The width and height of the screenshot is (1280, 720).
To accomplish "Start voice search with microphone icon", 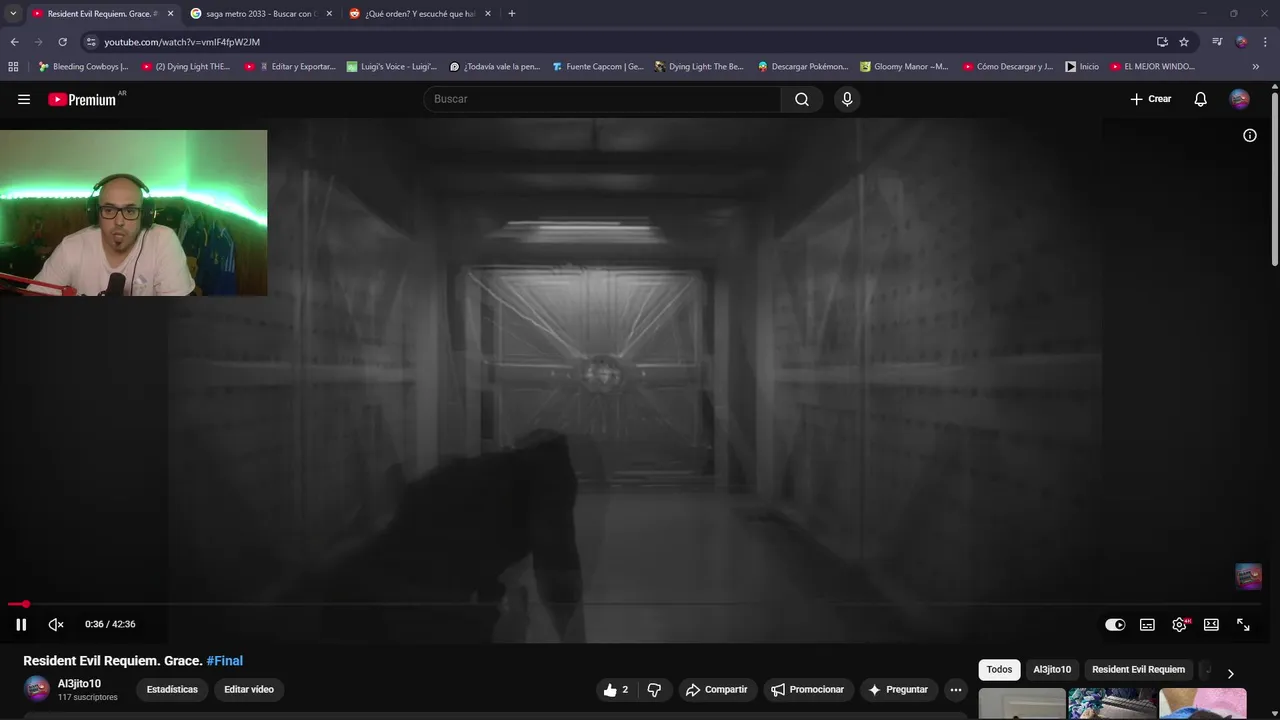I will (x=847, y=99).
